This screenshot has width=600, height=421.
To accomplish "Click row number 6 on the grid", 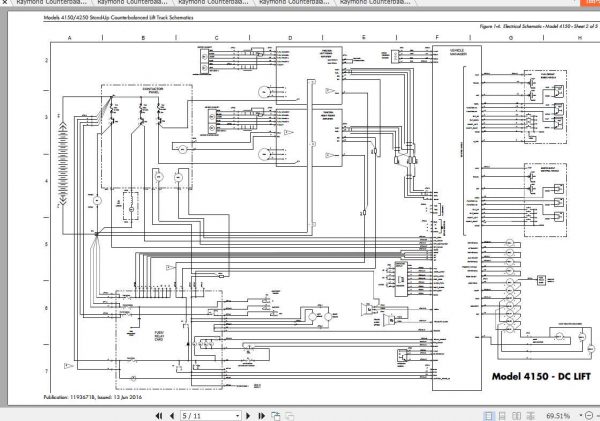I will tap(47, 308).
